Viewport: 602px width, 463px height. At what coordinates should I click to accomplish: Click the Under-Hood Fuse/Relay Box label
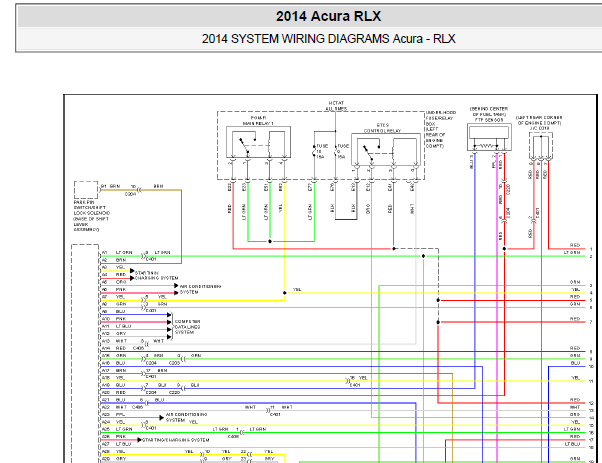pos(440,129)
